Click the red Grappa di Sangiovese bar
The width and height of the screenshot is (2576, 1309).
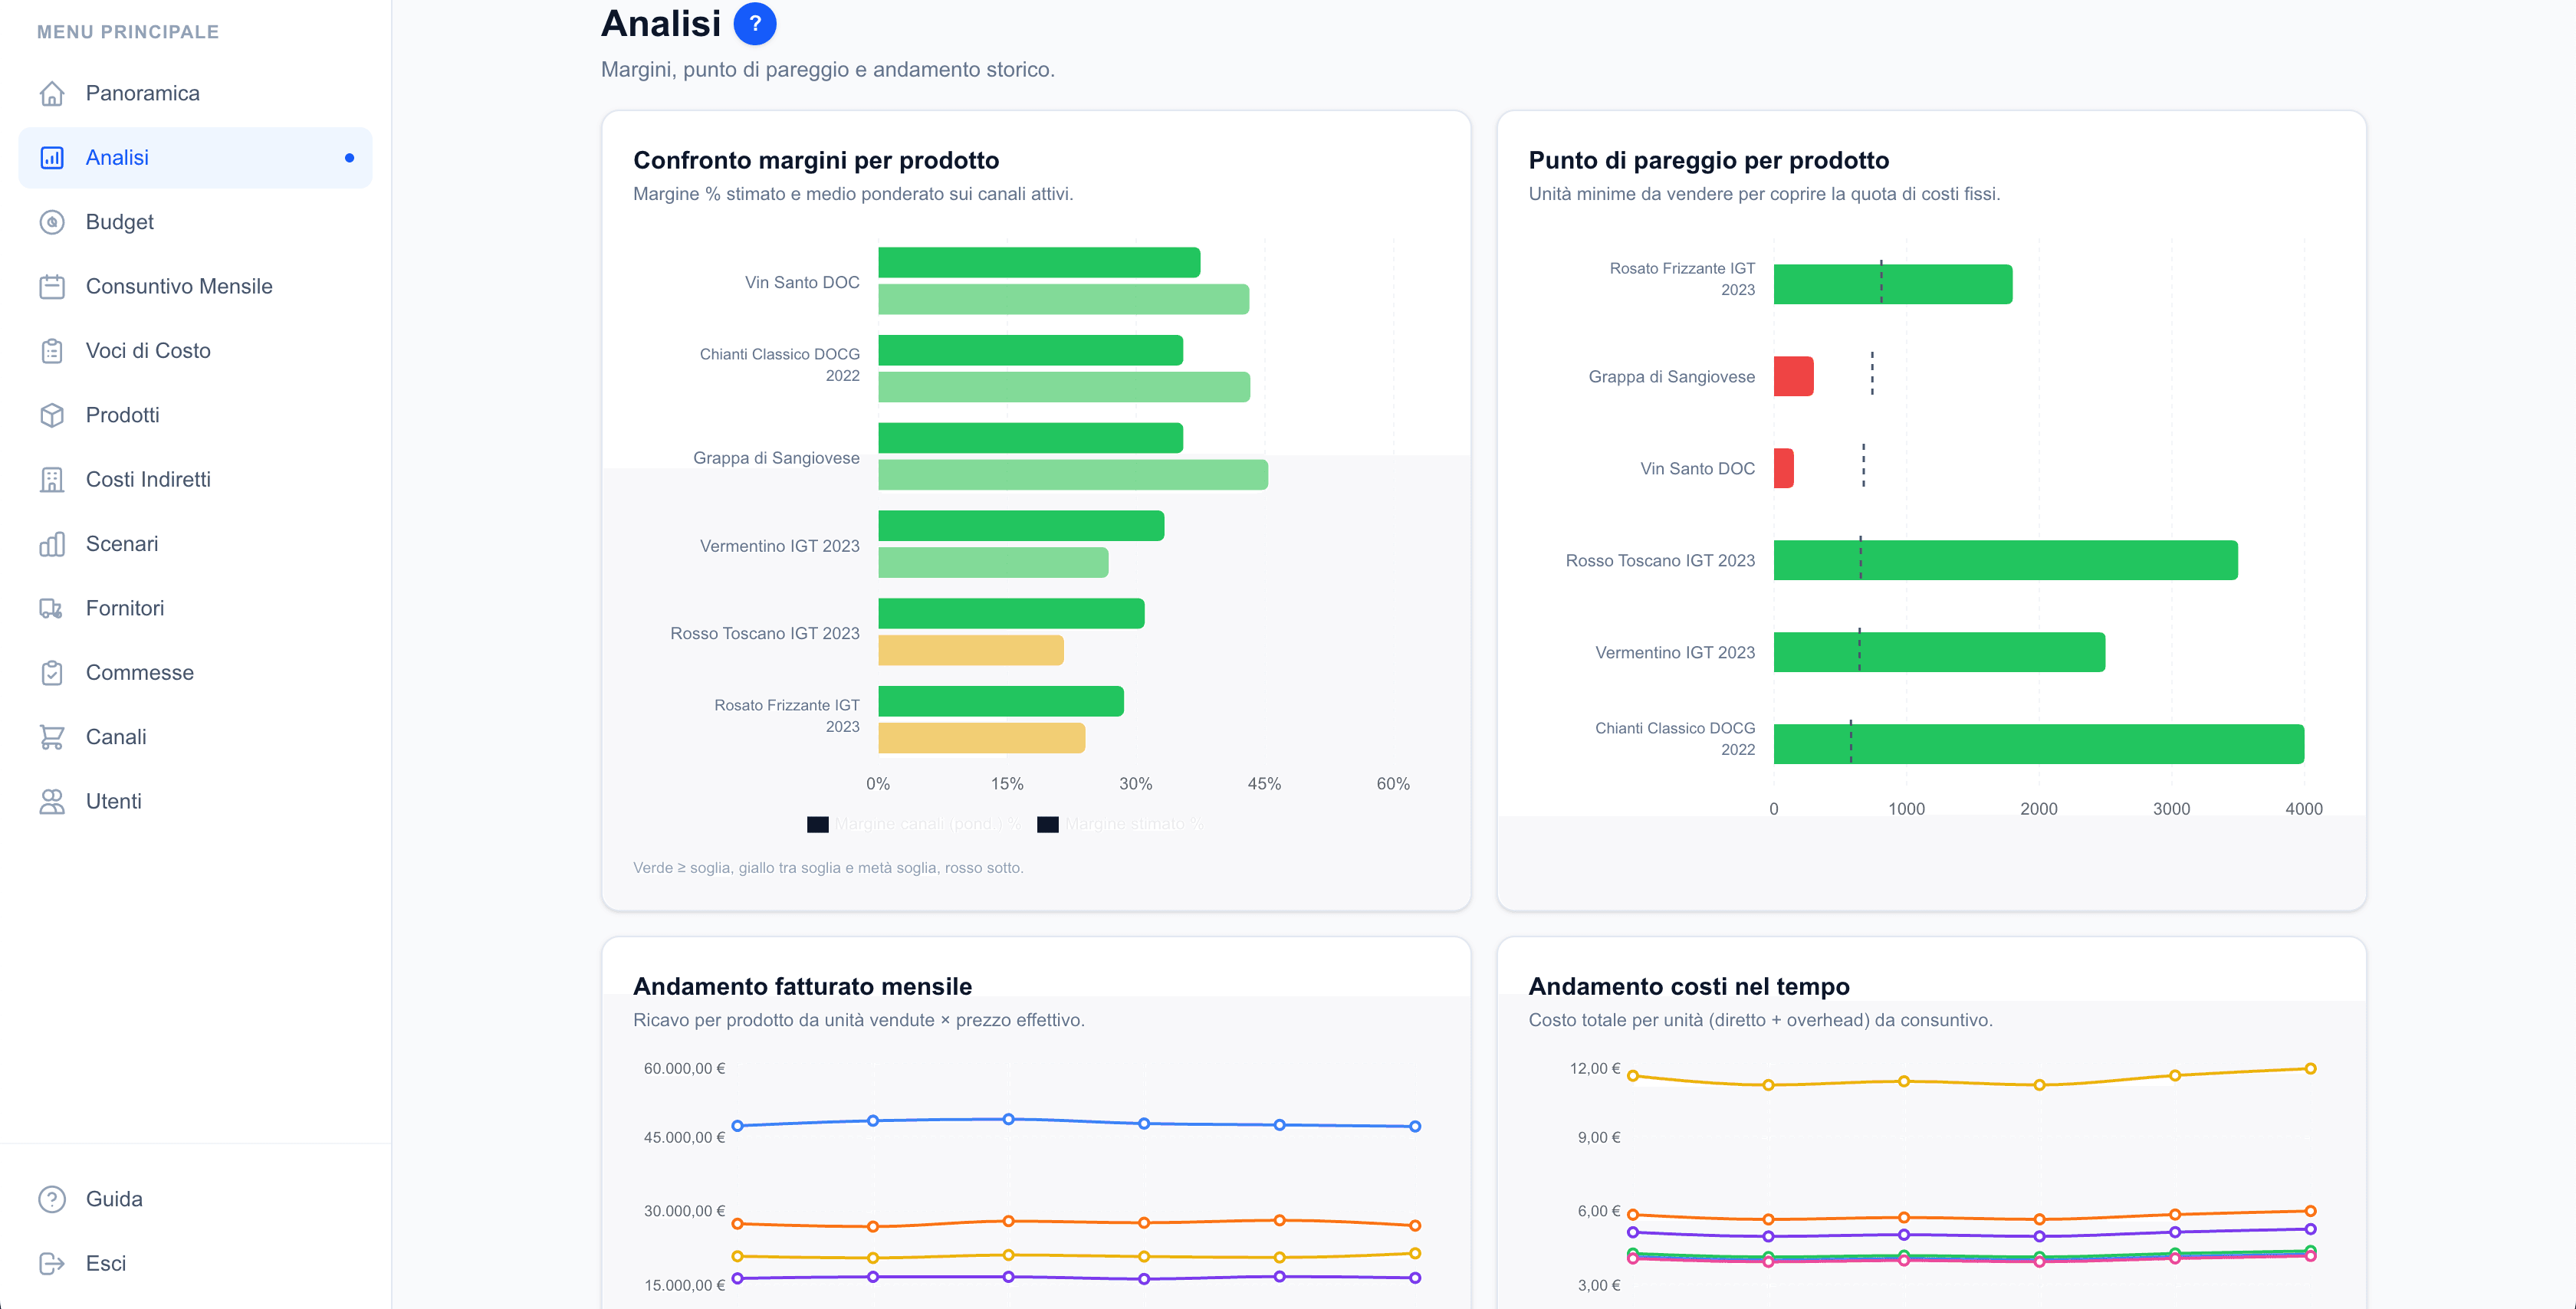point(1793,376)
